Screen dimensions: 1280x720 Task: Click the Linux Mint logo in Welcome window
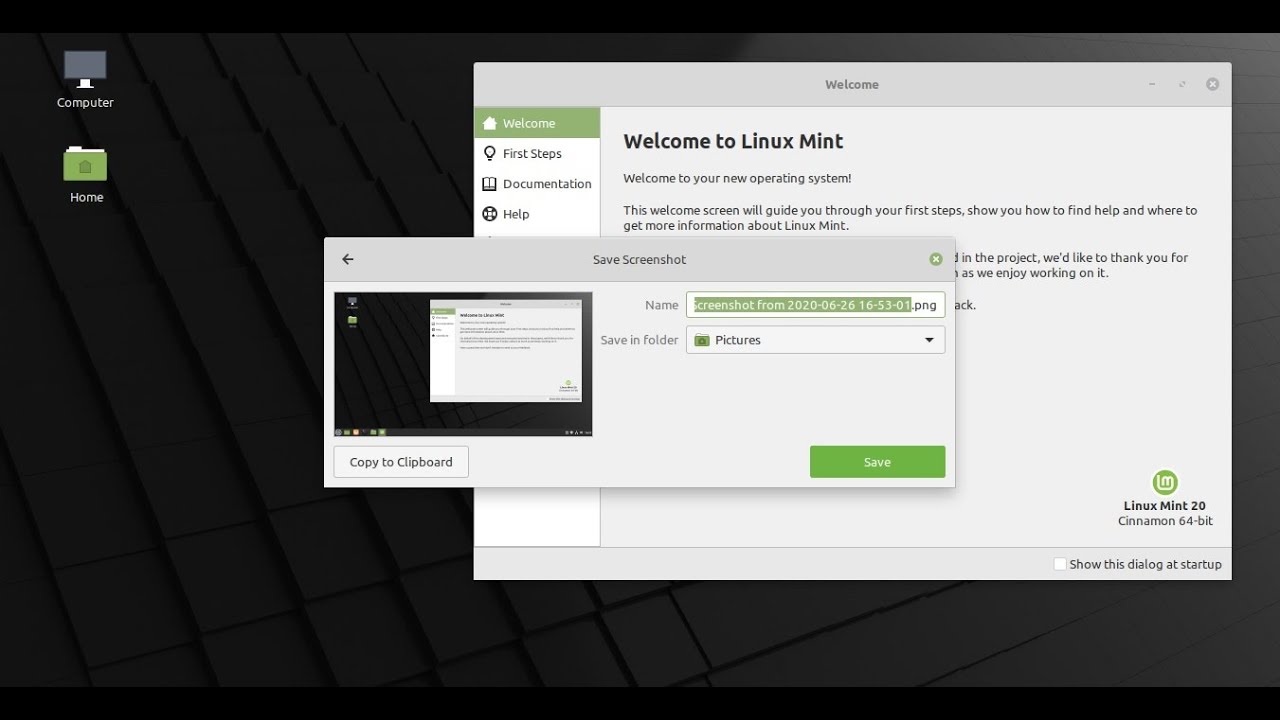click(x=1165, y=483)
